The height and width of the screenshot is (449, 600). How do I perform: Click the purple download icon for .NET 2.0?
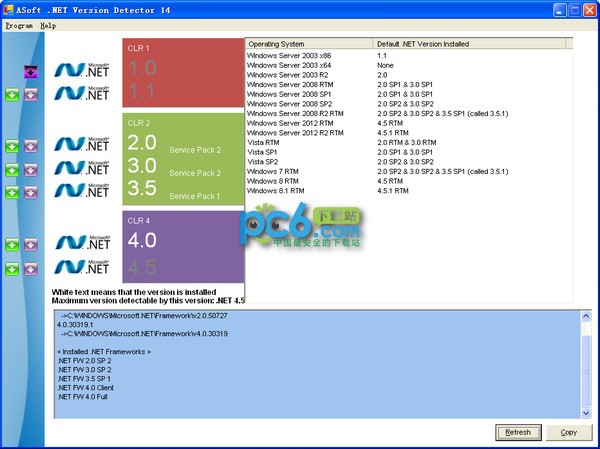pyautogui.click(x=31, y=146)
